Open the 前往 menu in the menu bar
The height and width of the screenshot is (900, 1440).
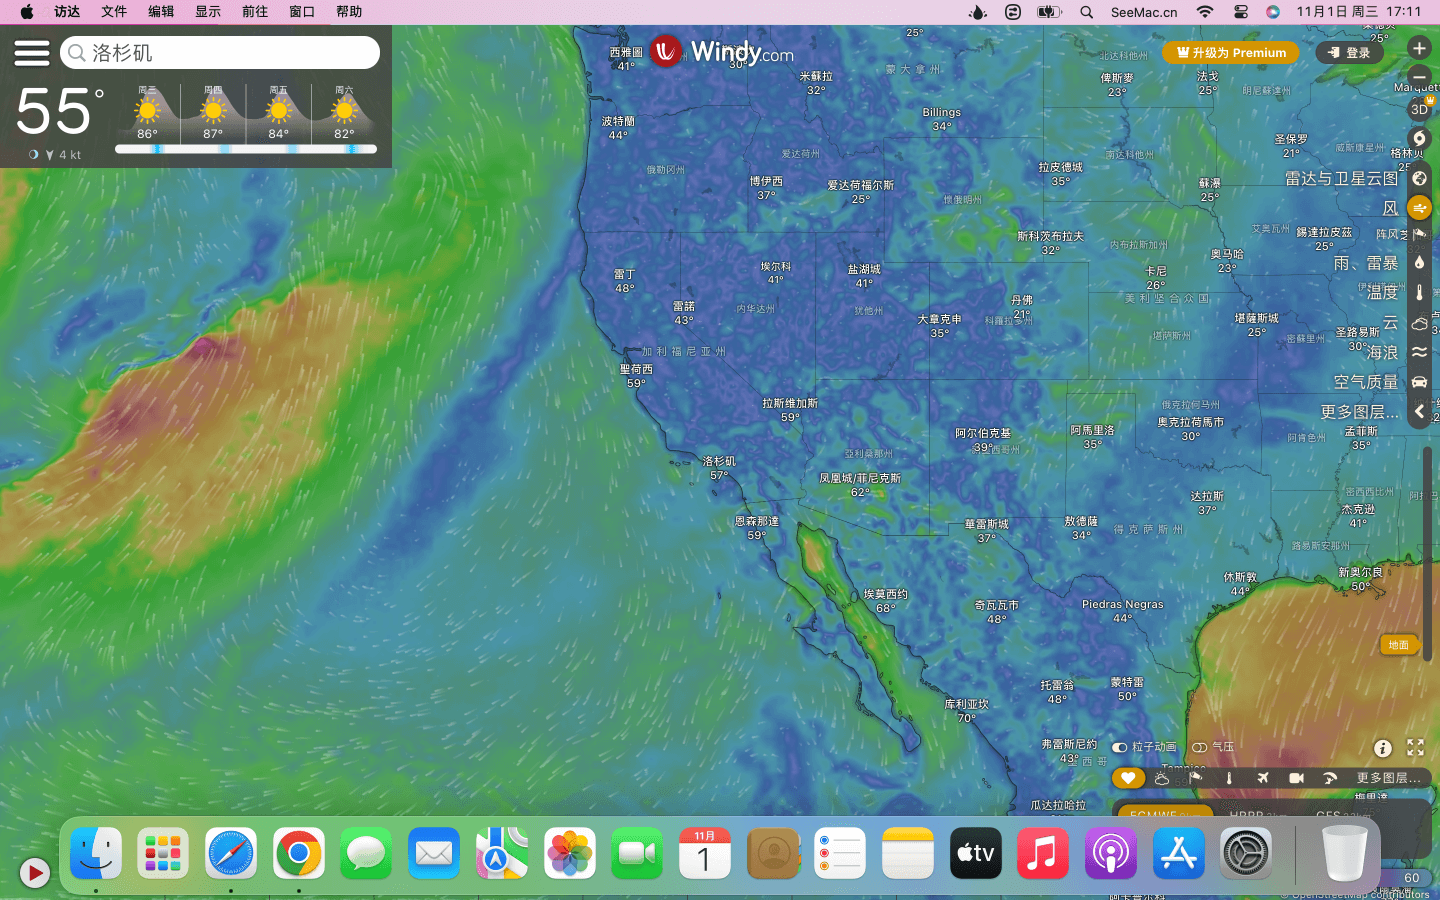click(255, 12)
